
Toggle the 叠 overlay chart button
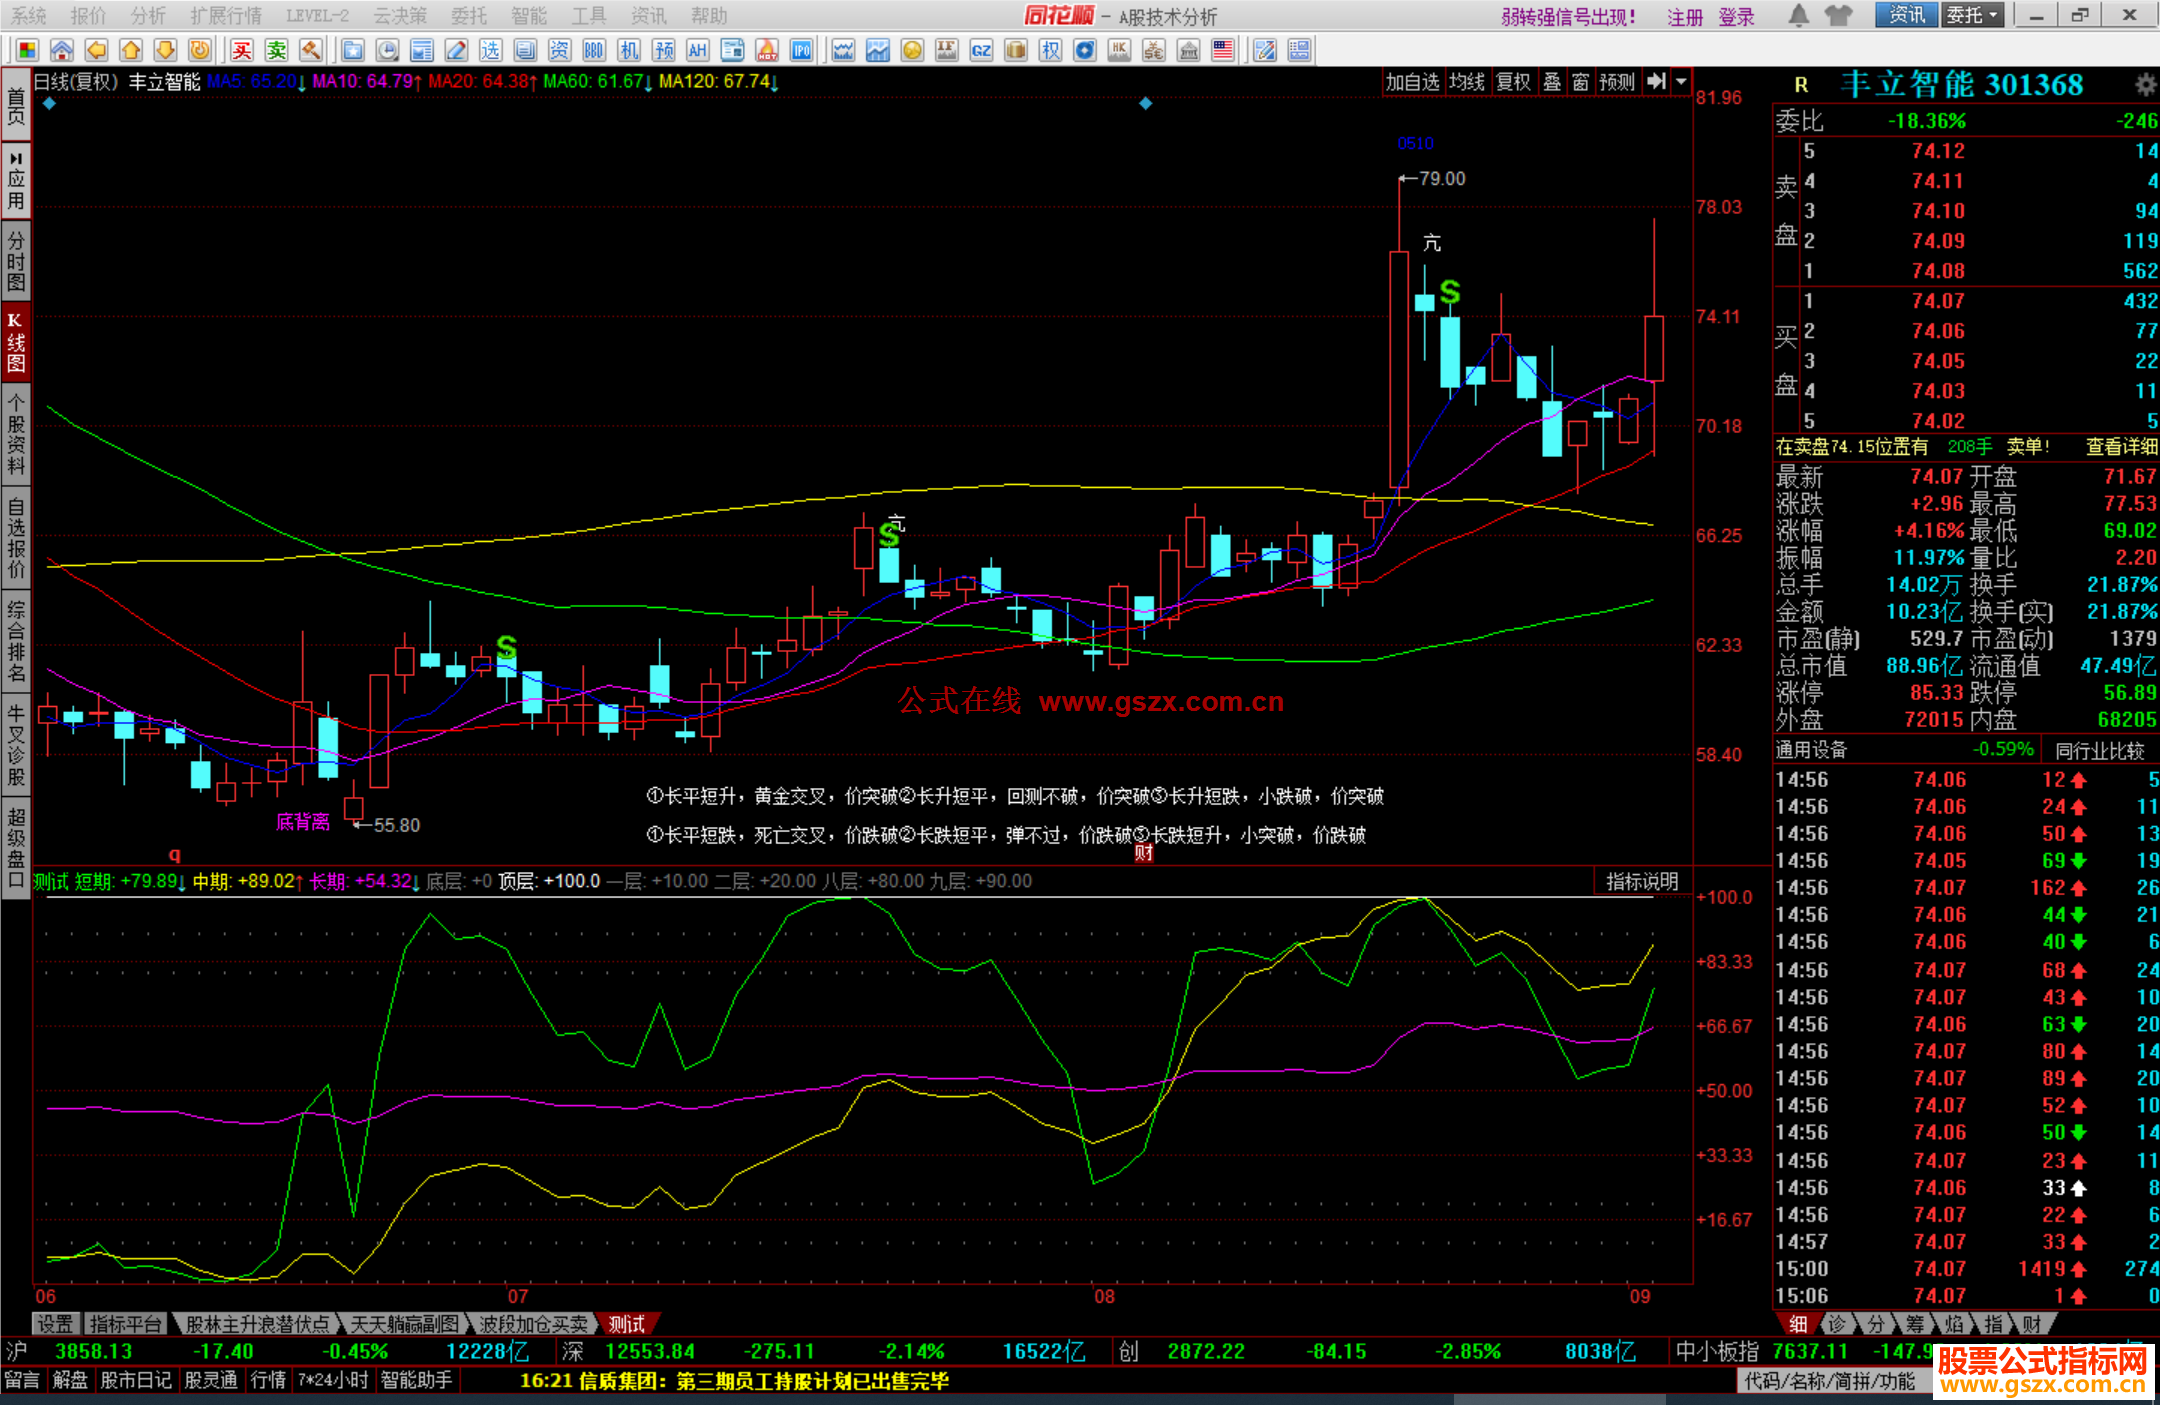click(x=1551, y=82)
